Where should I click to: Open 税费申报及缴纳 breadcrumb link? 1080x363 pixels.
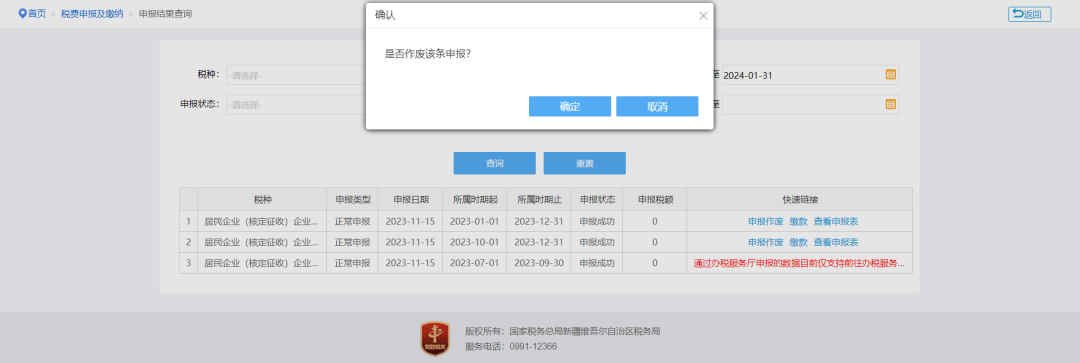[x=92, y=14]
